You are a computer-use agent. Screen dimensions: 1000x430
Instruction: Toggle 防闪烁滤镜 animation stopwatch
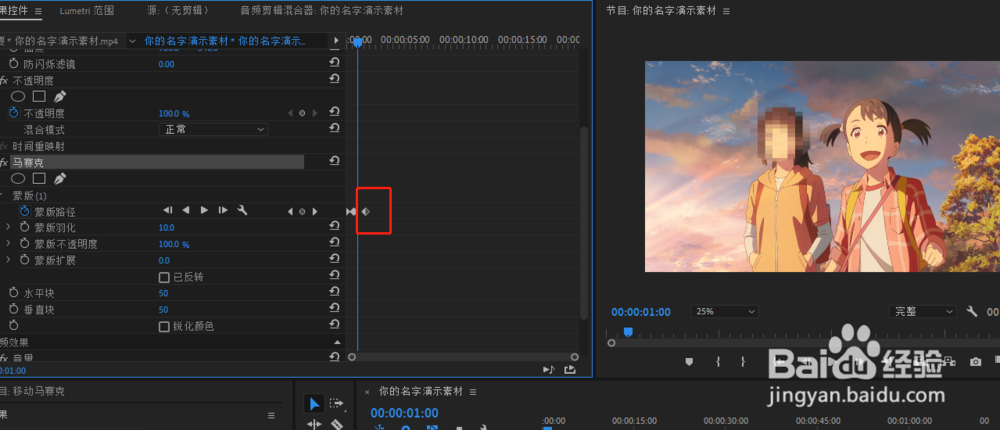14,64
